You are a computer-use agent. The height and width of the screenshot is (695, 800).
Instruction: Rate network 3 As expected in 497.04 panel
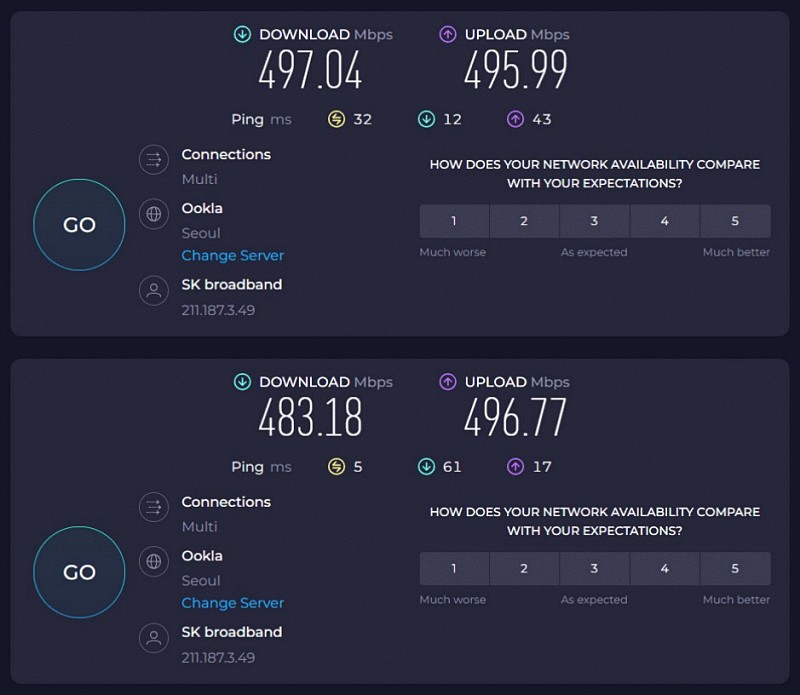tap(594, 221)
